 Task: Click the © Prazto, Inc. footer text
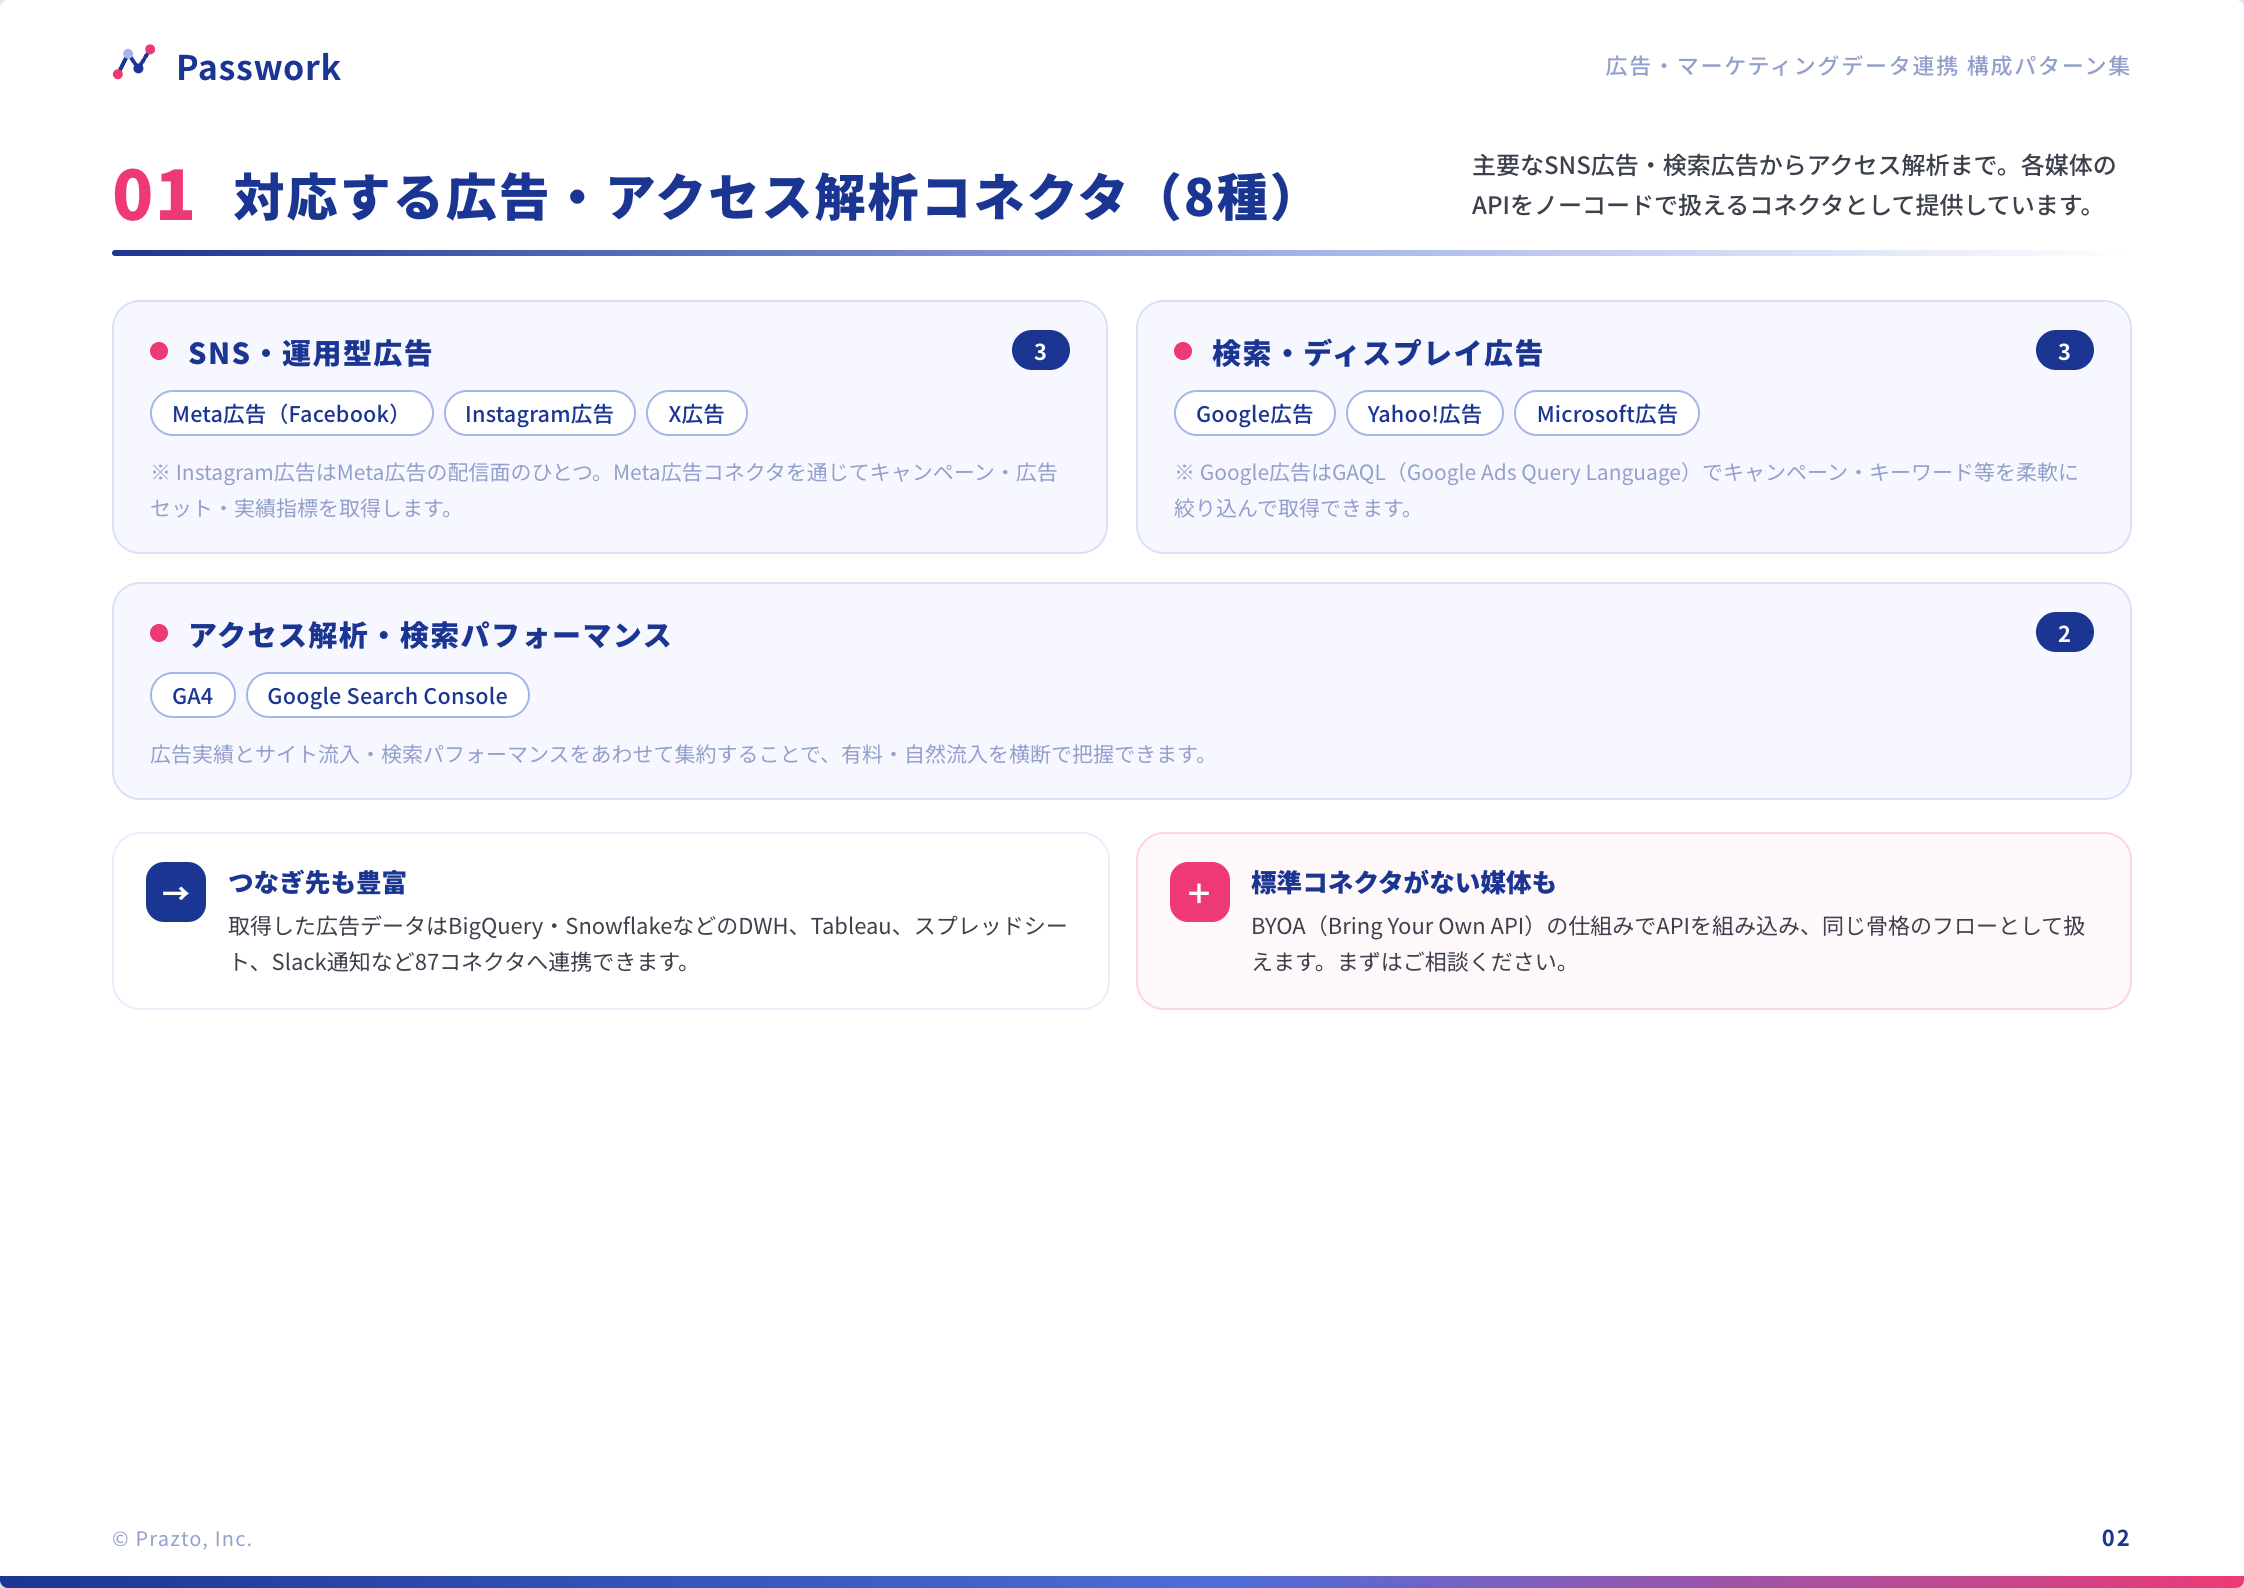pos(182,1539)
